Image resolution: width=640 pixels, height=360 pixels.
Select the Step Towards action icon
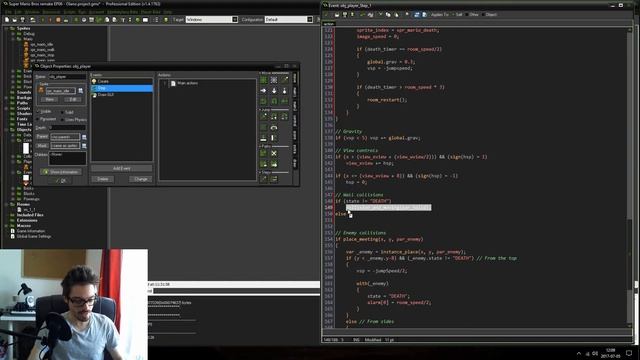263,178
